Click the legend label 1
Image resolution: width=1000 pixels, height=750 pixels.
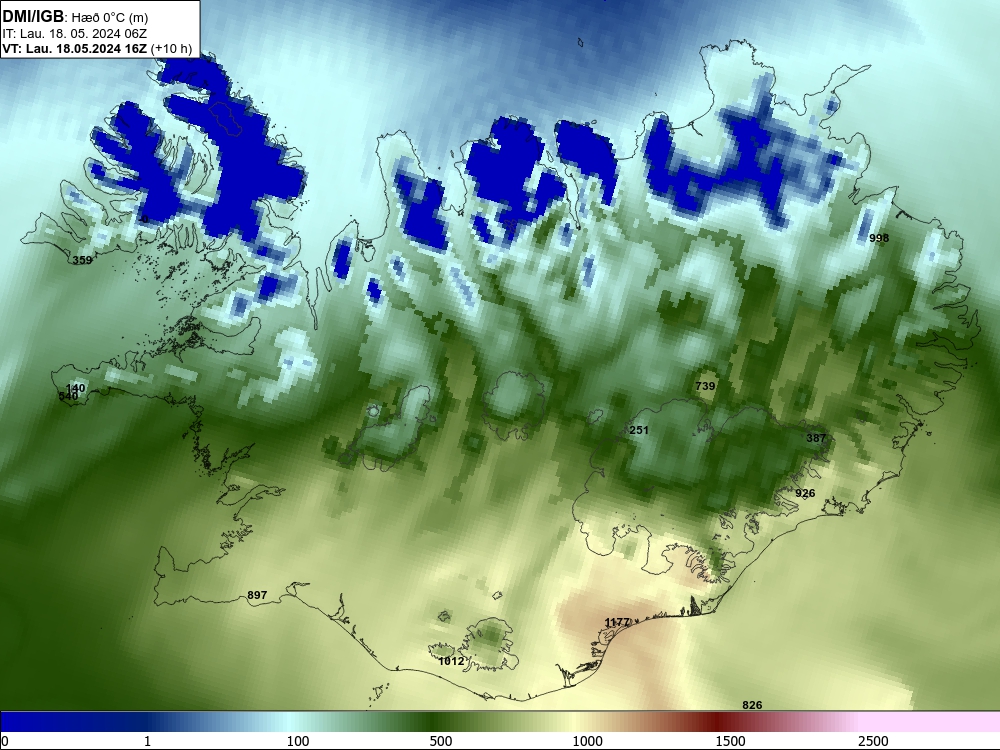(147, 741)
